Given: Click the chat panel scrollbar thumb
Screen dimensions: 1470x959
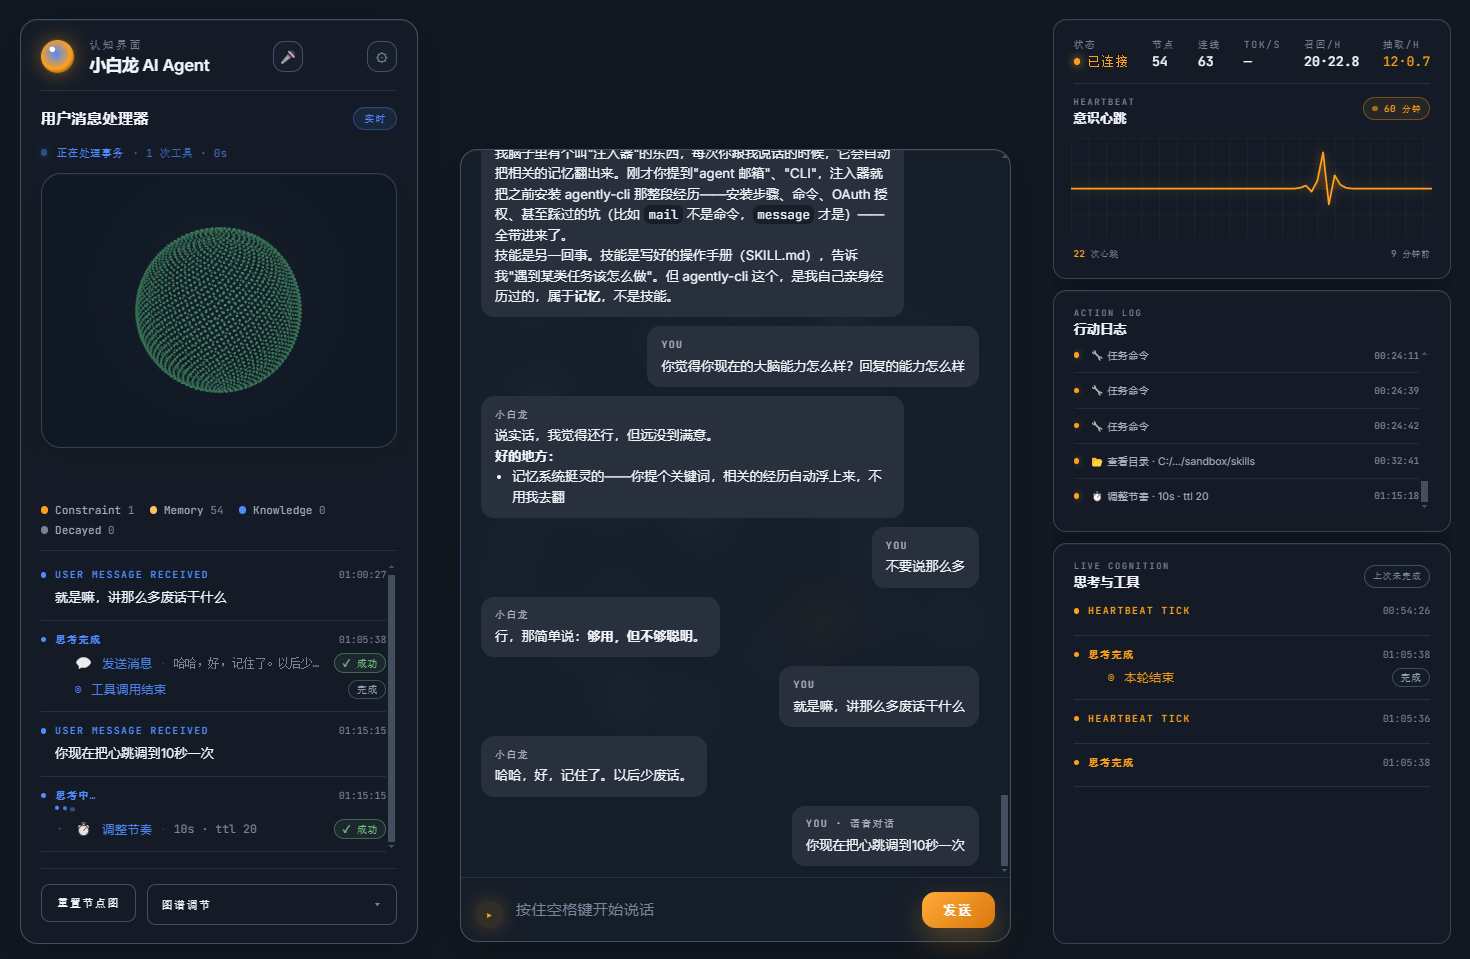Looking at the screenshot, I should (1004, 830).
